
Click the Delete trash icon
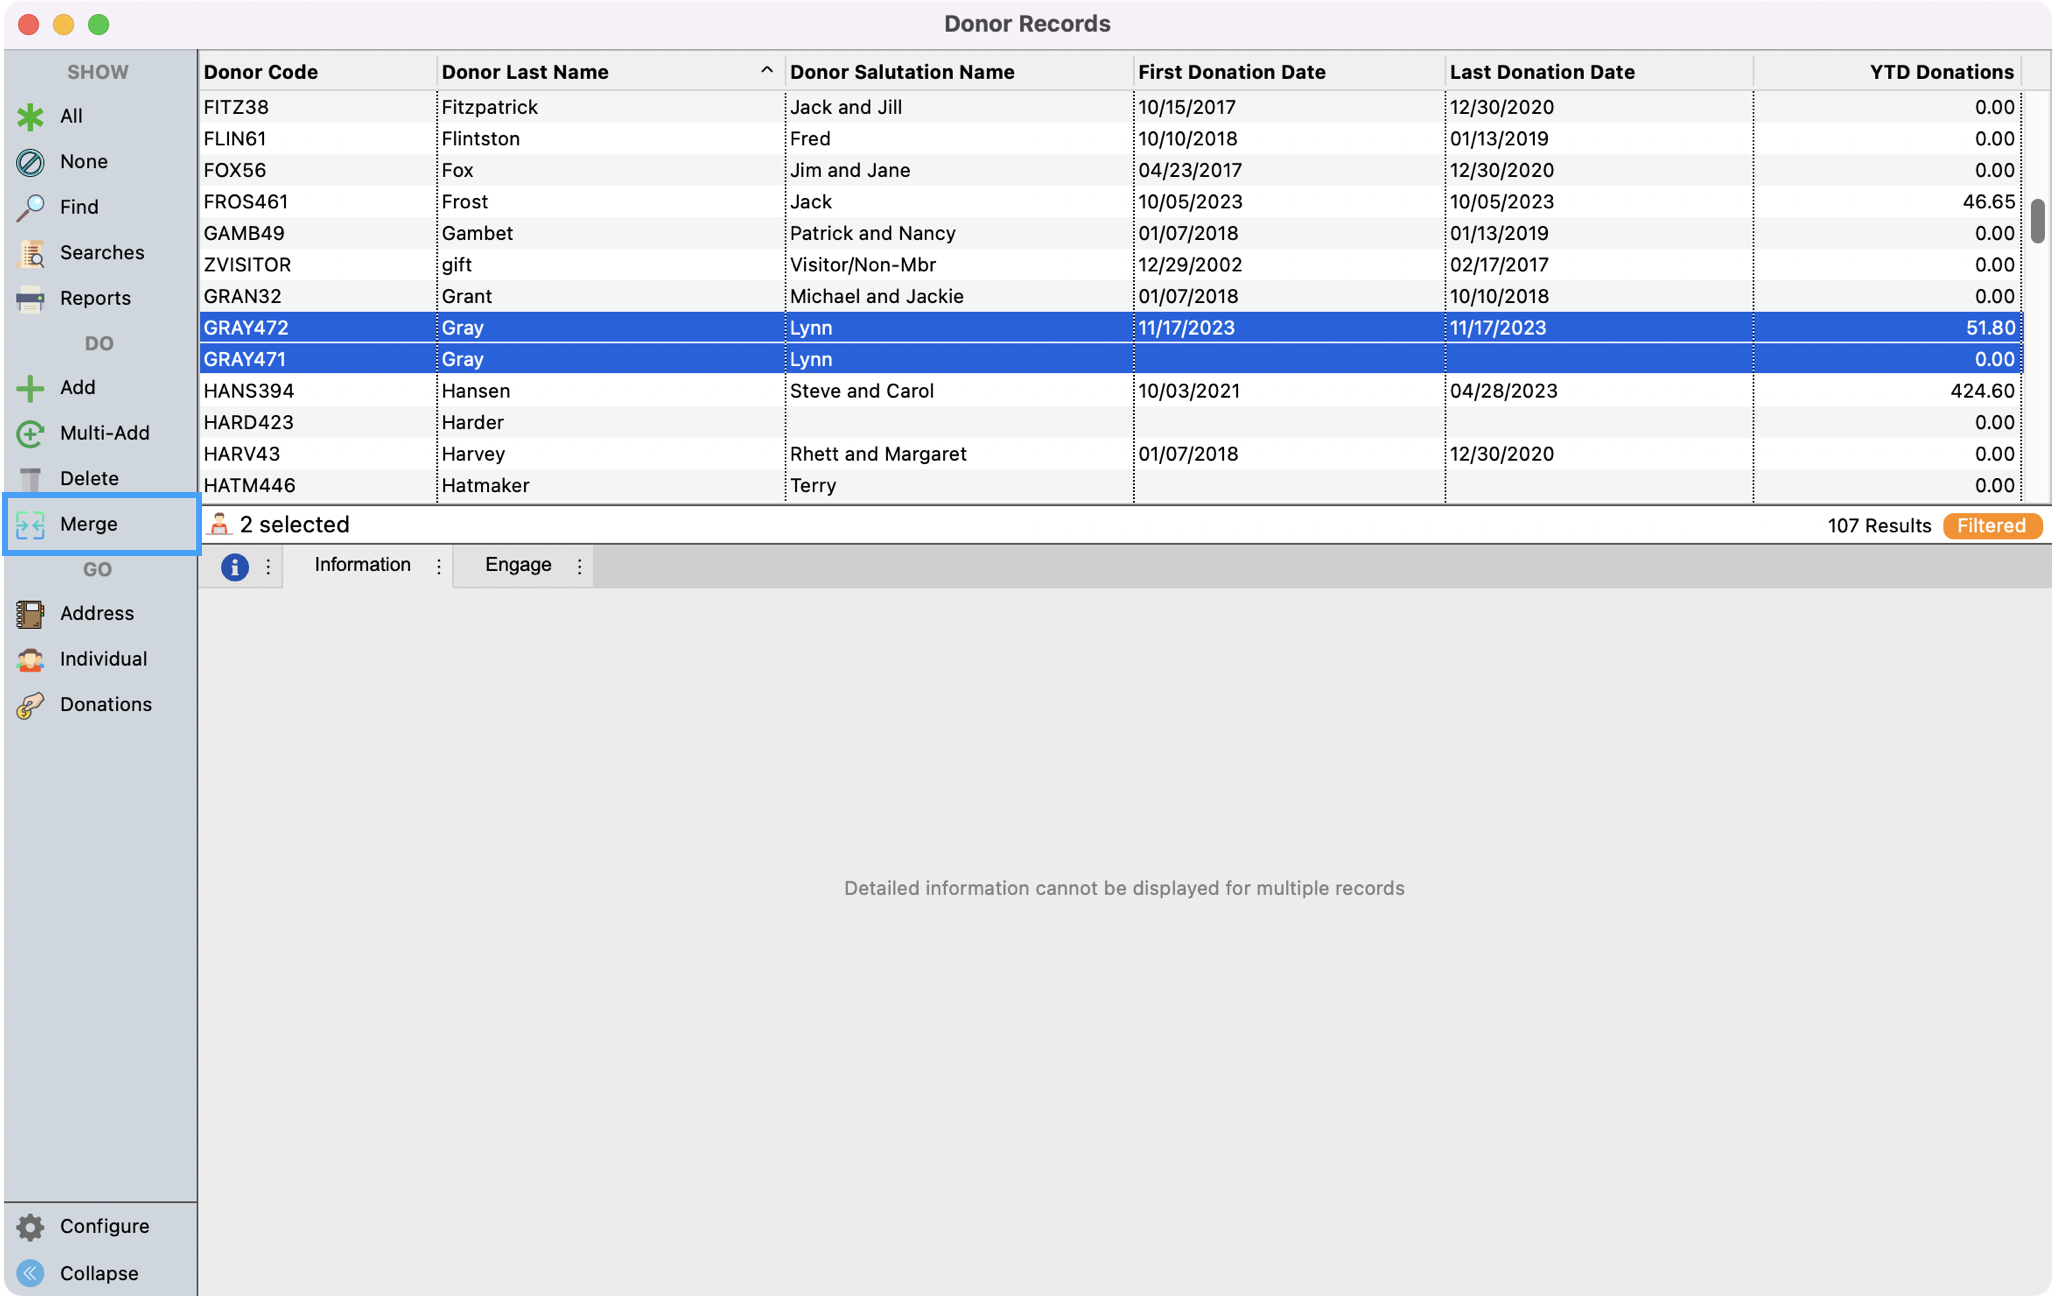click(x=30, y=479)
